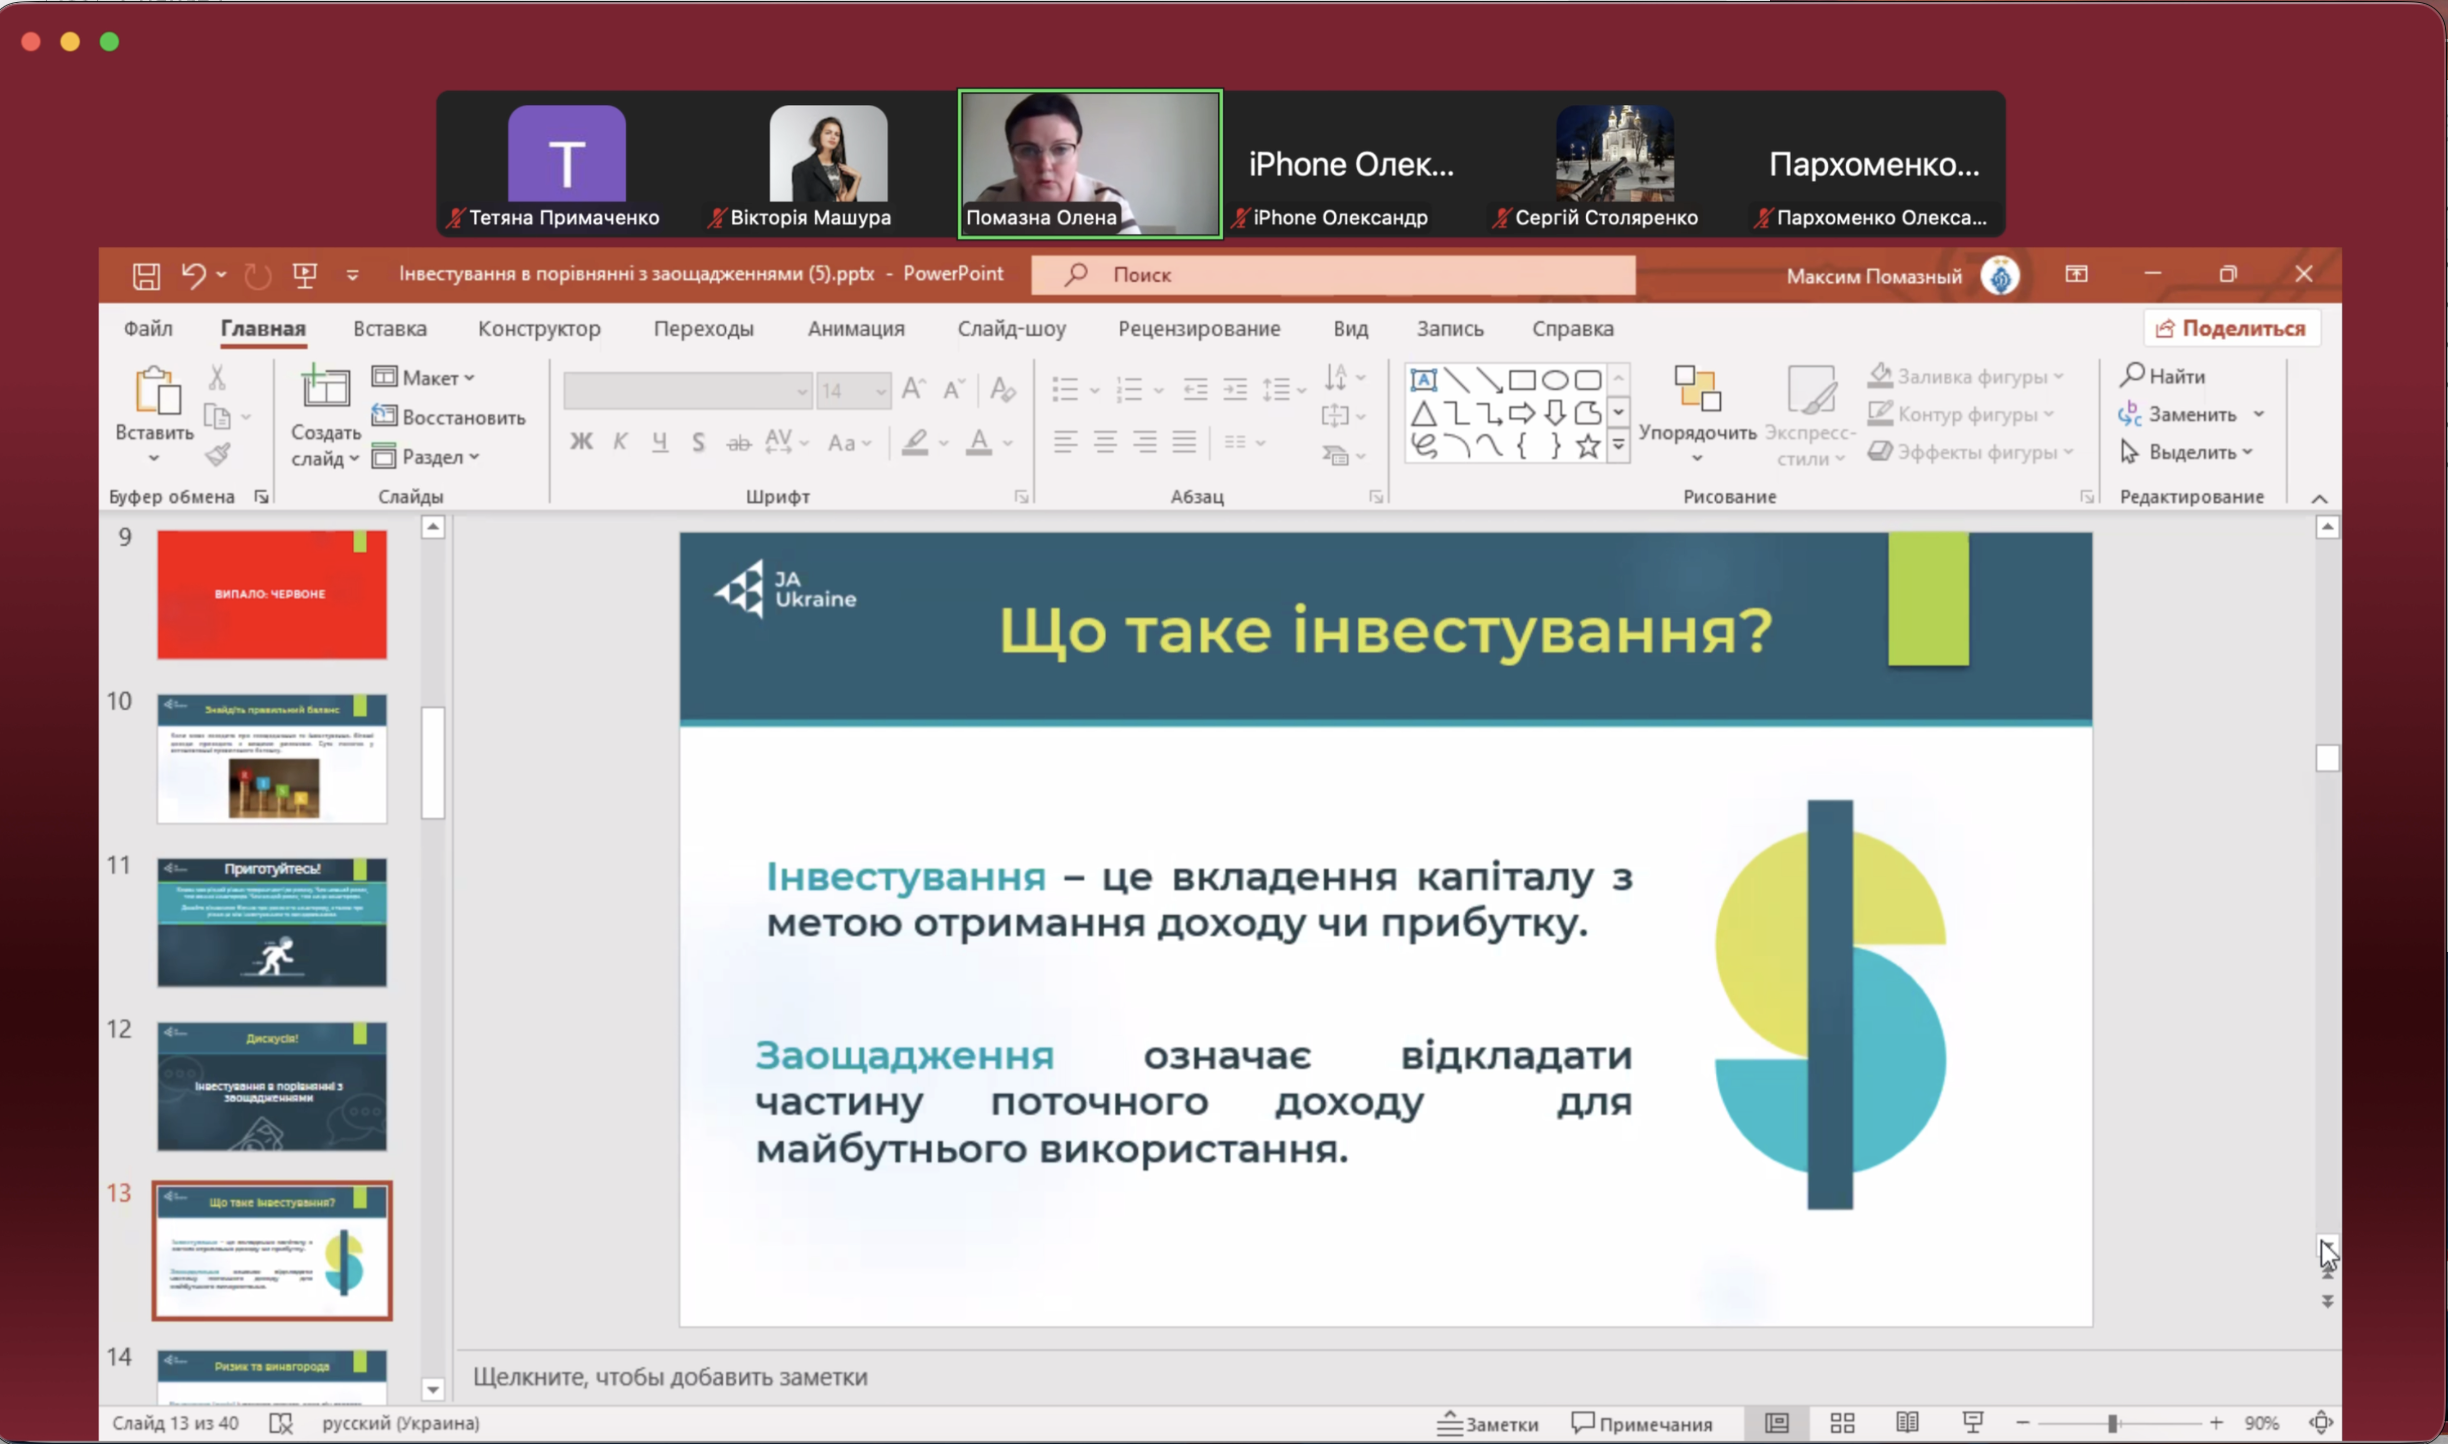The image size is (2448, 1444).
Task: Toggle Comments (Примечания) pane in status bar
Action: tap(1642, 1423)
